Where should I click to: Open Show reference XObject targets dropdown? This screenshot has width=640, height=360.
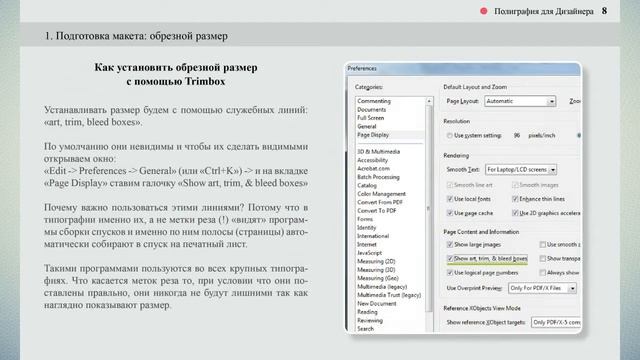pyautogui.click(x=556, y=322)
